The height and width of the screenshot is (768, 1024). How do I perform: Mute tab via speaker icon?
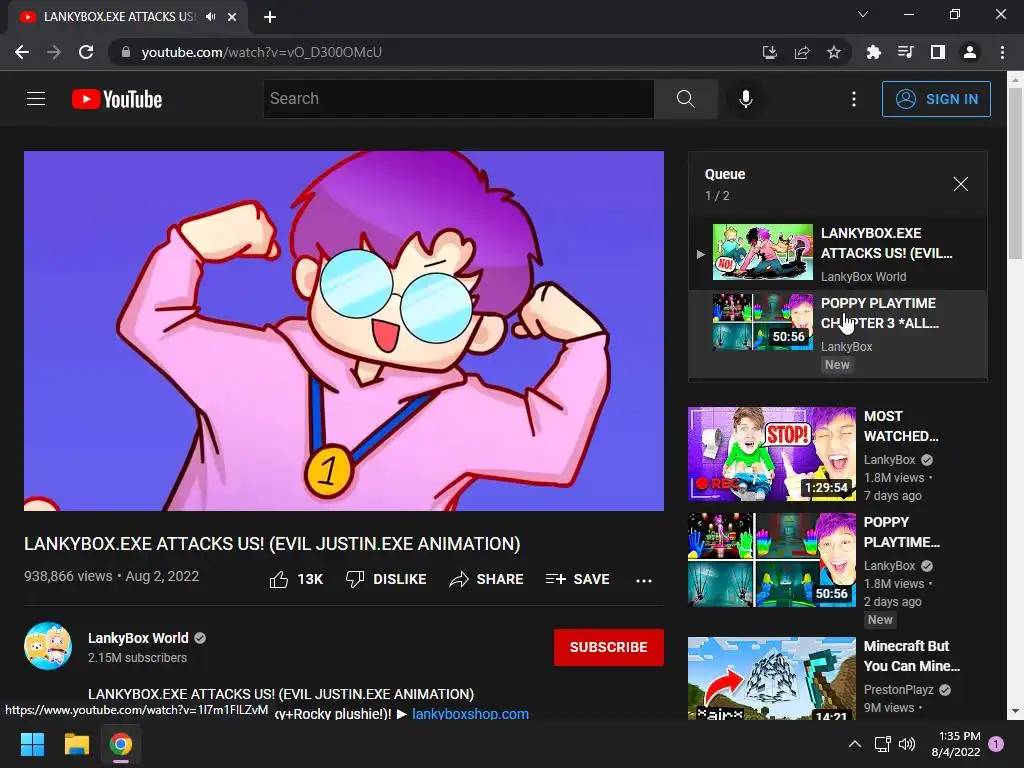pos(210,17)
